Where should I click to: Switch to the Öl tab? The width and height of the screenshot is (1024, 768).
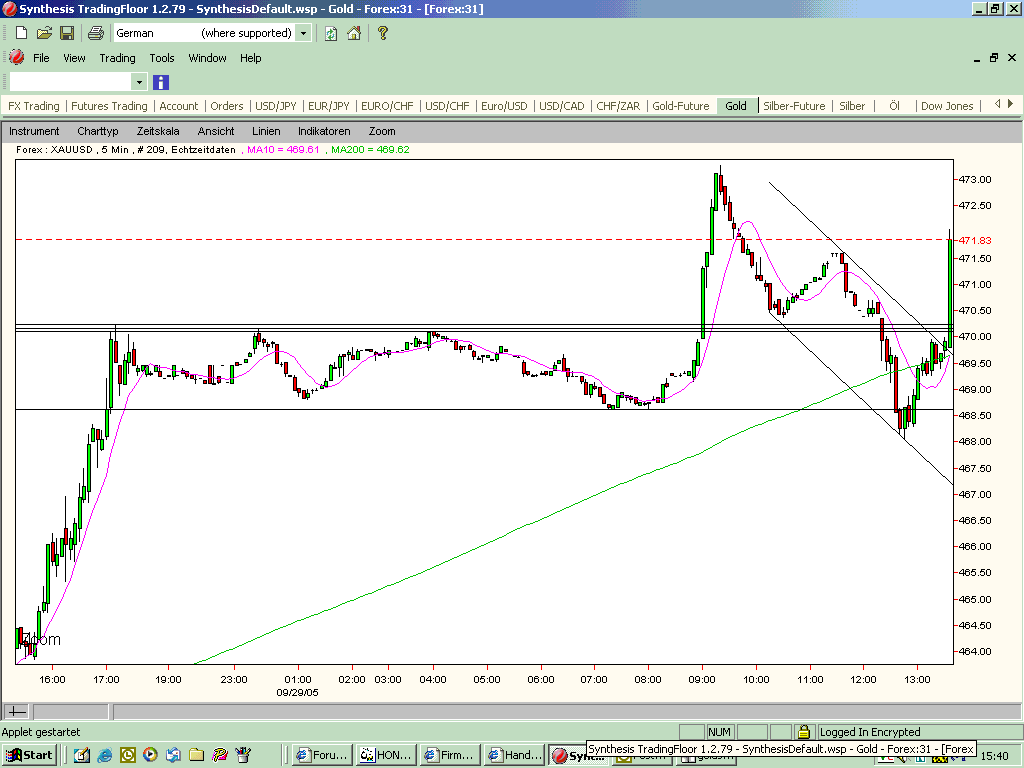pos(895,106)
